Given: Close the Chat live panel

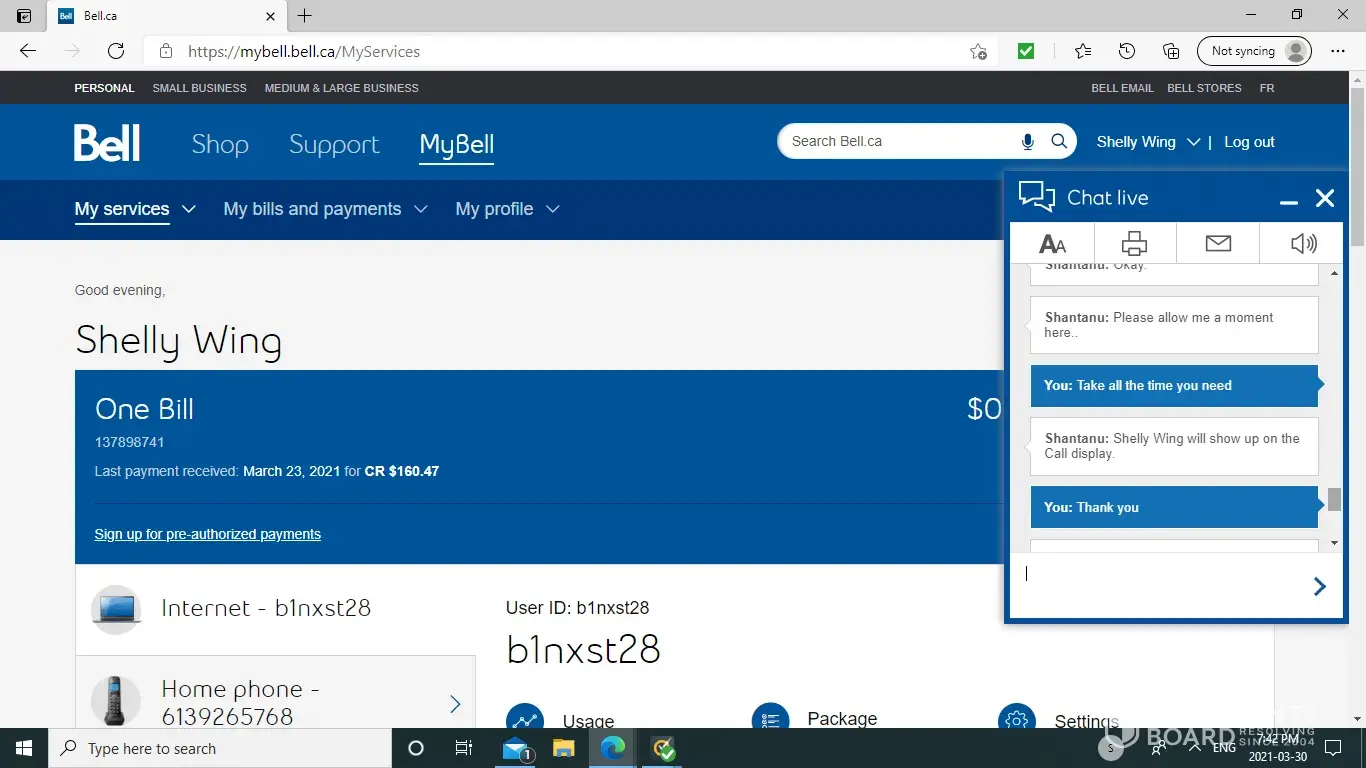Looking at the screenshot, I should point(1325,198).
